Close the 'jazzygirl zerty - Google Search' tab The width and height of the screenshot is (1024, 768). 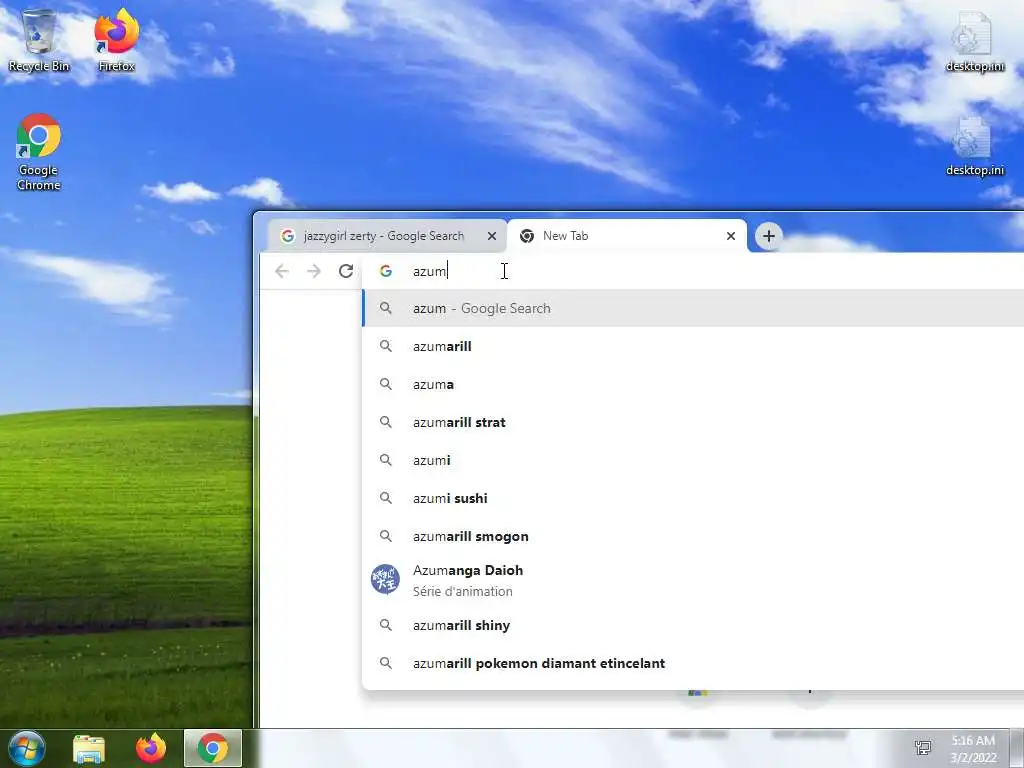click(x=492, y=236)
